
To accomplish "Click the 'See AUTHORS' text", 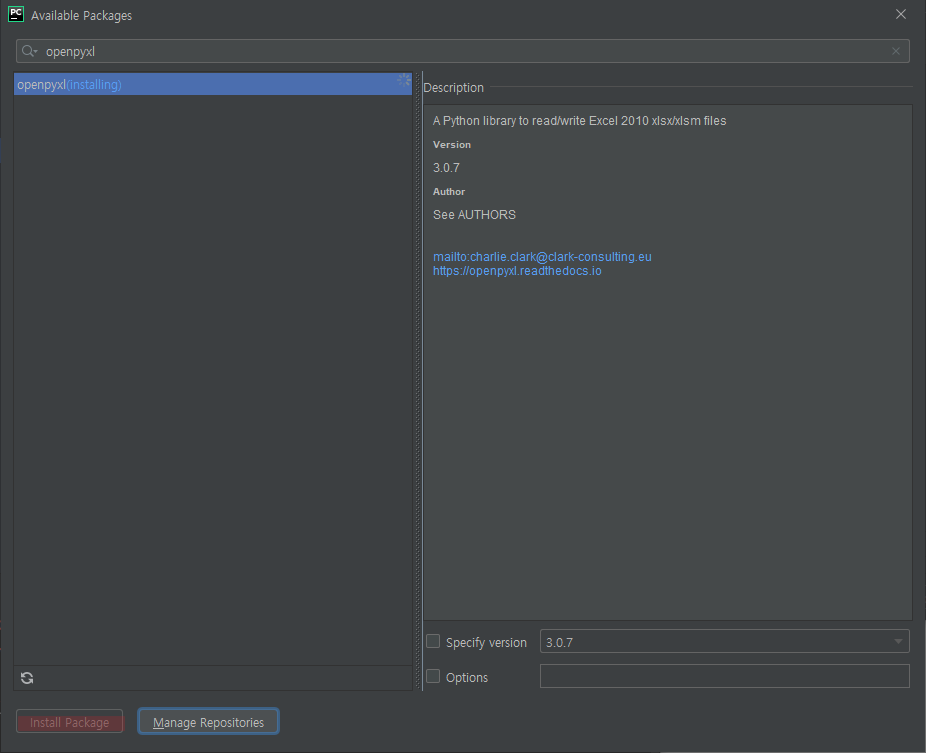I will point(474,215).
